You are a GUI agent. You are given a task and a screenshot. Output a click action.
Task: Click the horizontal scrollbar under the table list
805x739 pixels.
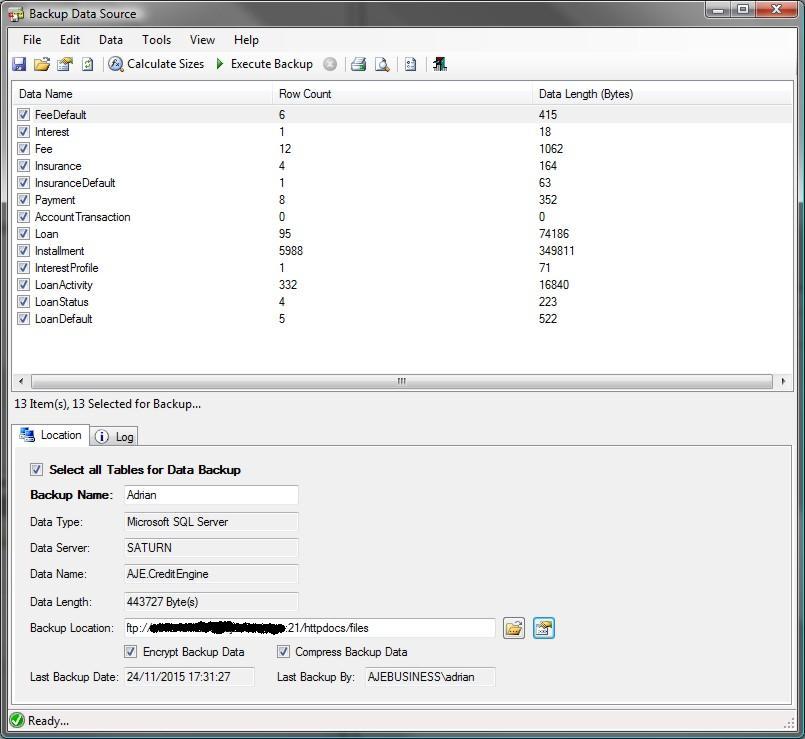coord(400,381)
